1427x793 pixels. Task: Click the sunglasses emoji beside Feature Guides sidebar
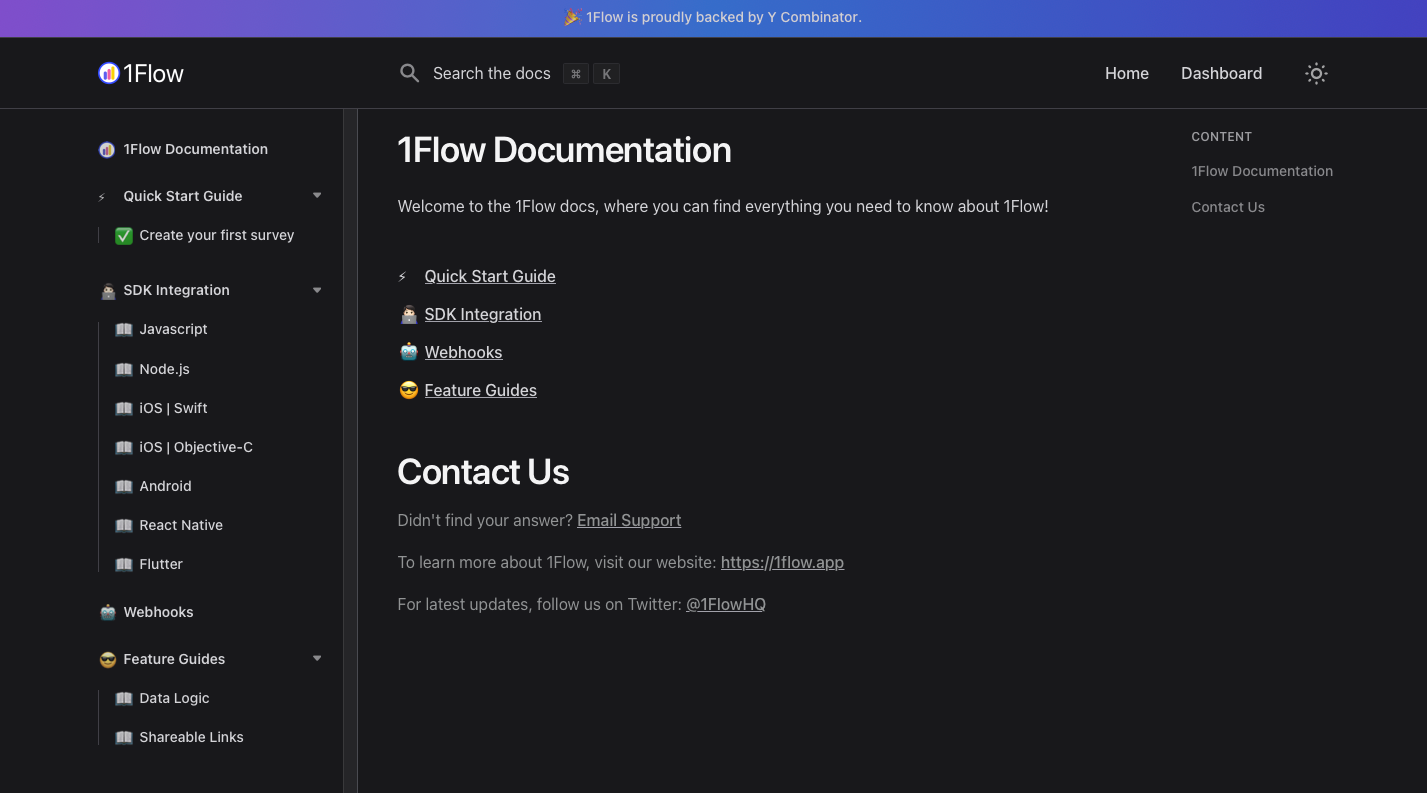[108, 660]
